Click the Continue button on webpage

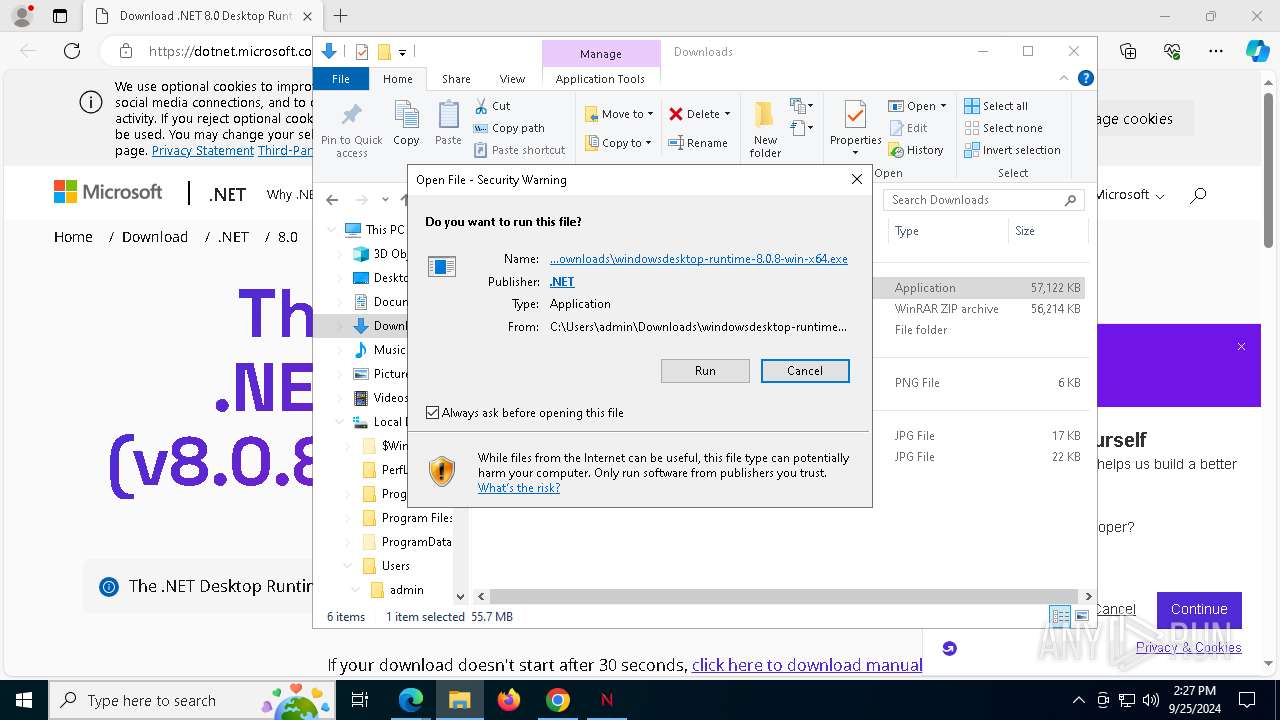1199,609
